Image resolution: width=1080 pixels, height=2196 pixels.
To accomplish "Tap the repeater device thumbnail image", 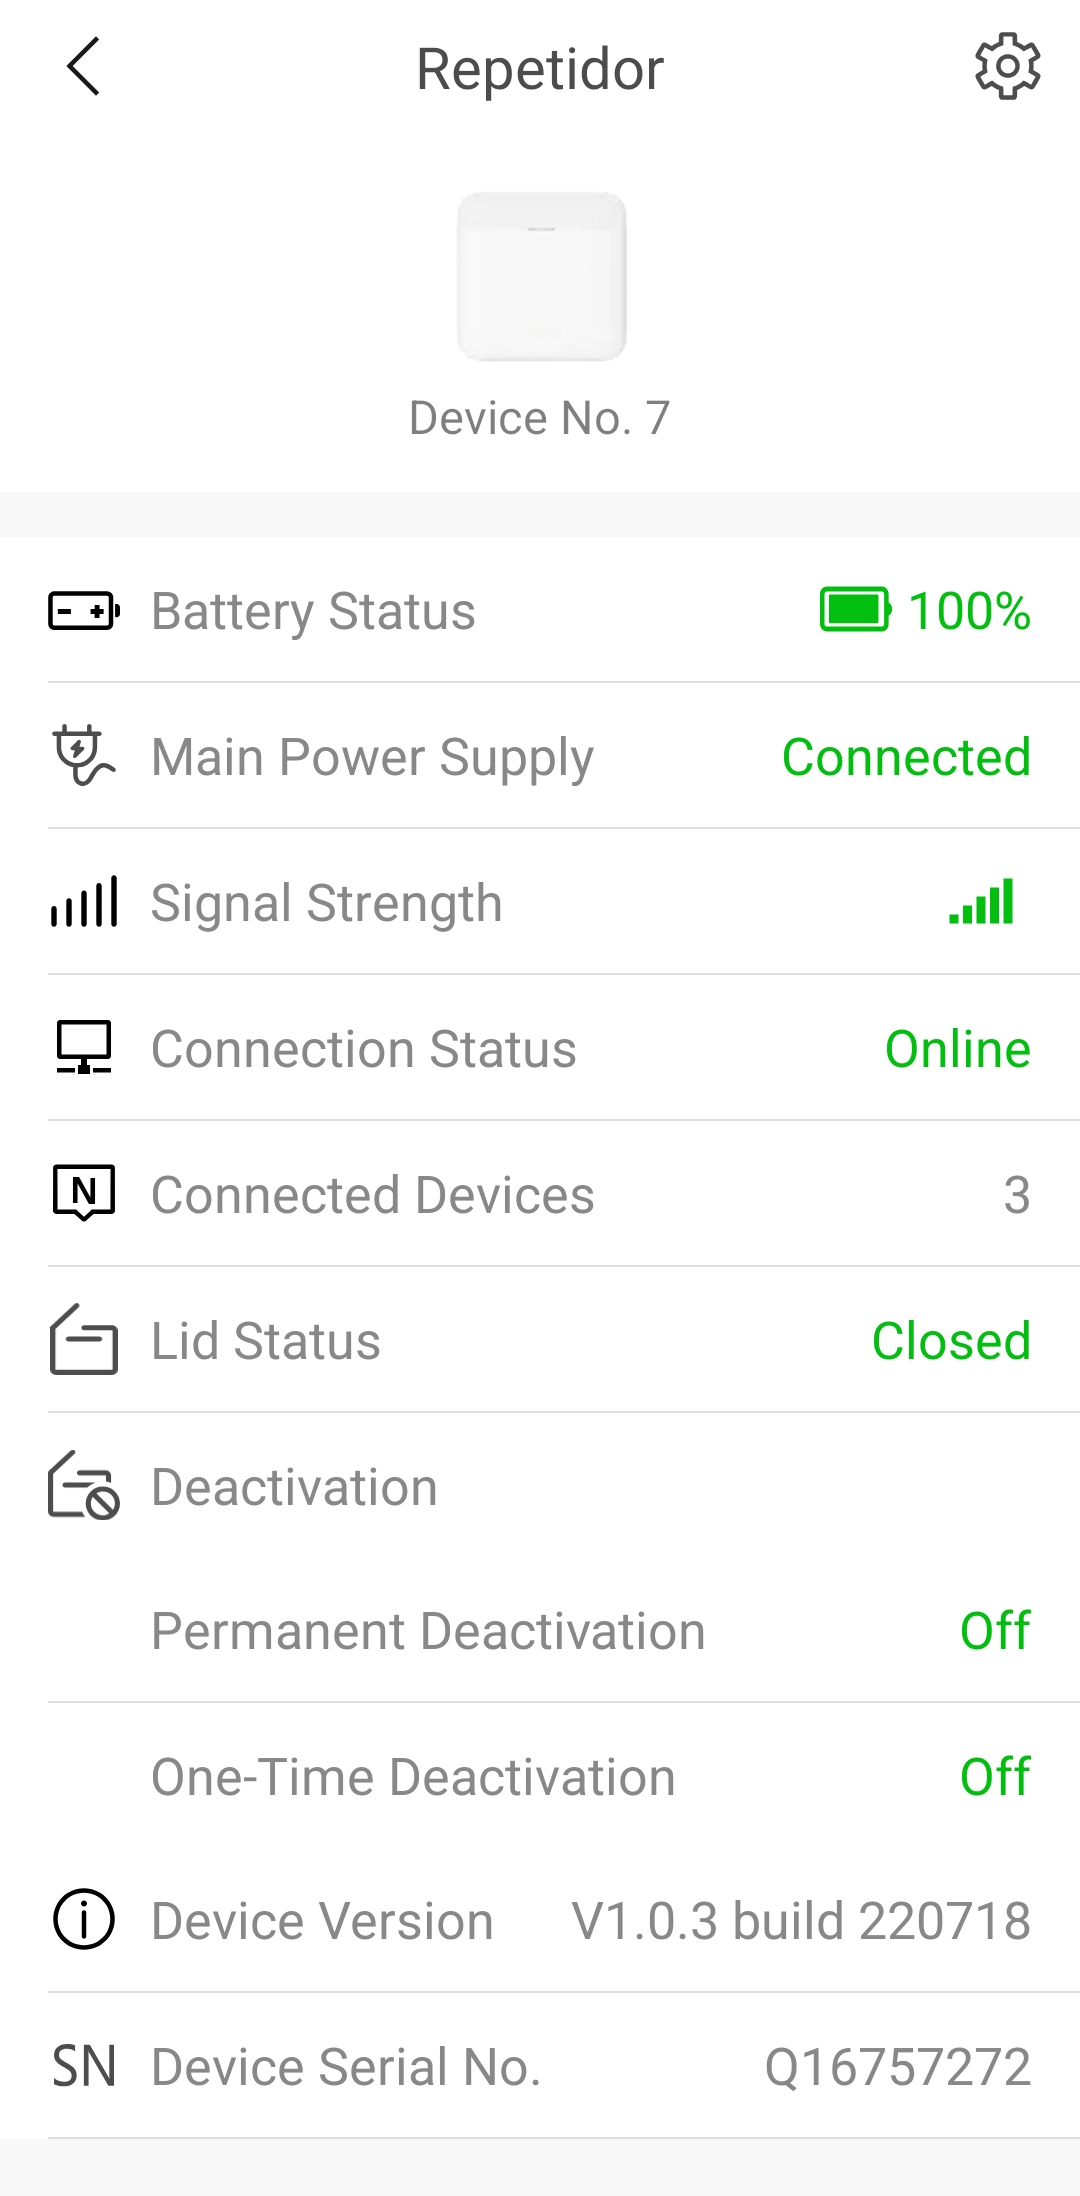I will tap(541, 276).
